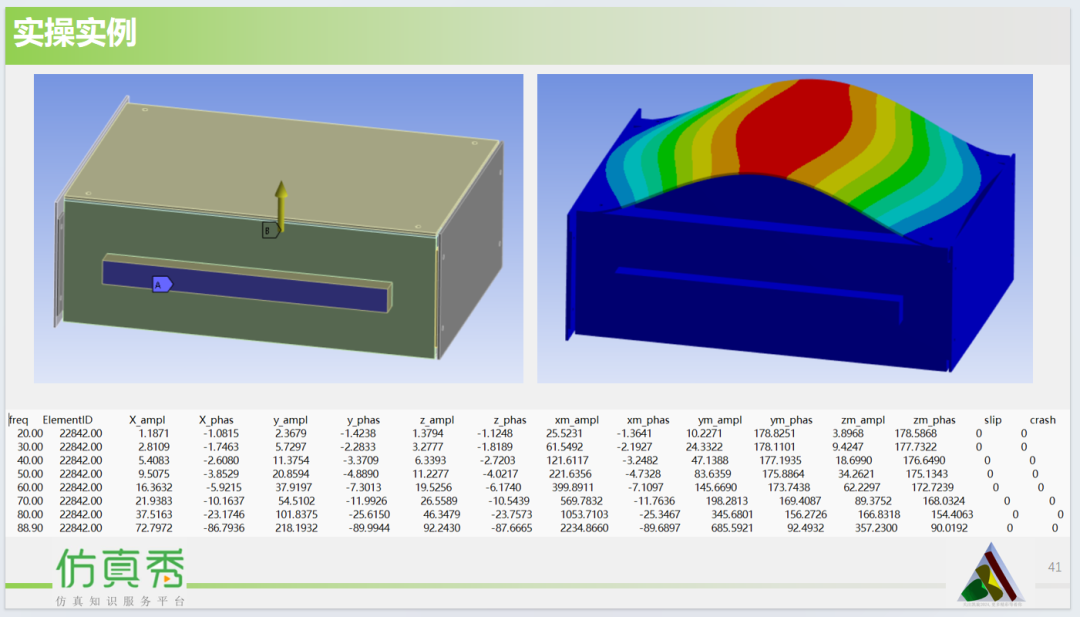Viewport: 1080px width, 617px height.
Task: Click the left chassis geometry image
Action: point(278,228)
